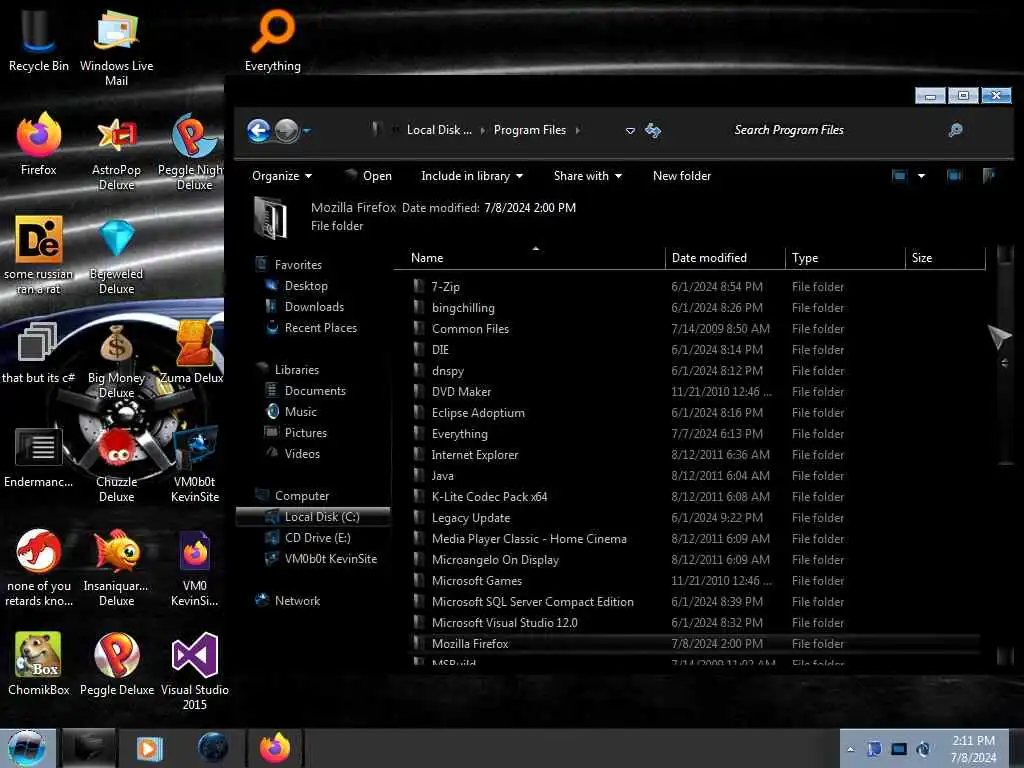Sort by the Type column header
1024x768 pixels.
click(x=845, y=258)
